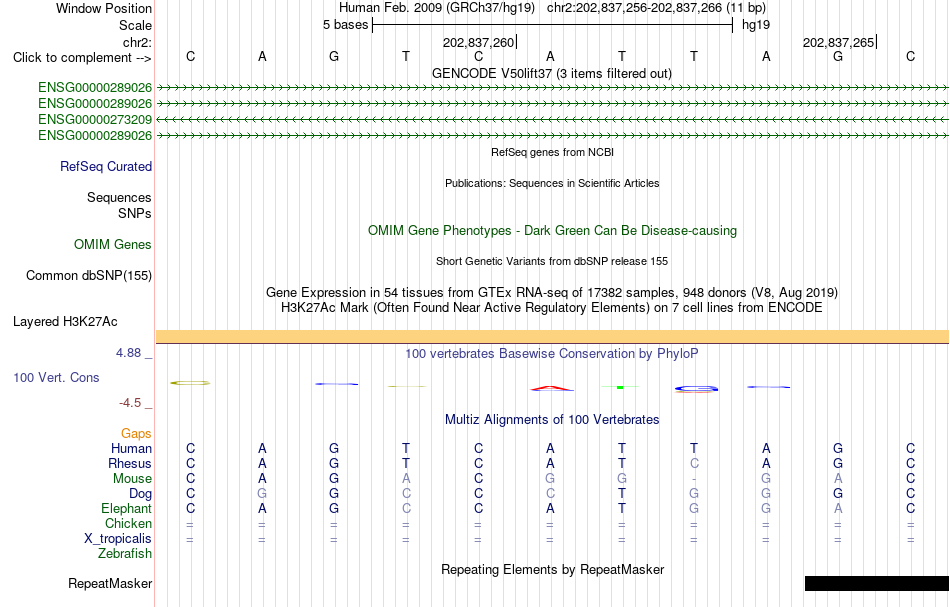The height and width of the screenshot is (607, 950).
Task: Click the 202,837,265 coordinate marker
Action: 839,42
